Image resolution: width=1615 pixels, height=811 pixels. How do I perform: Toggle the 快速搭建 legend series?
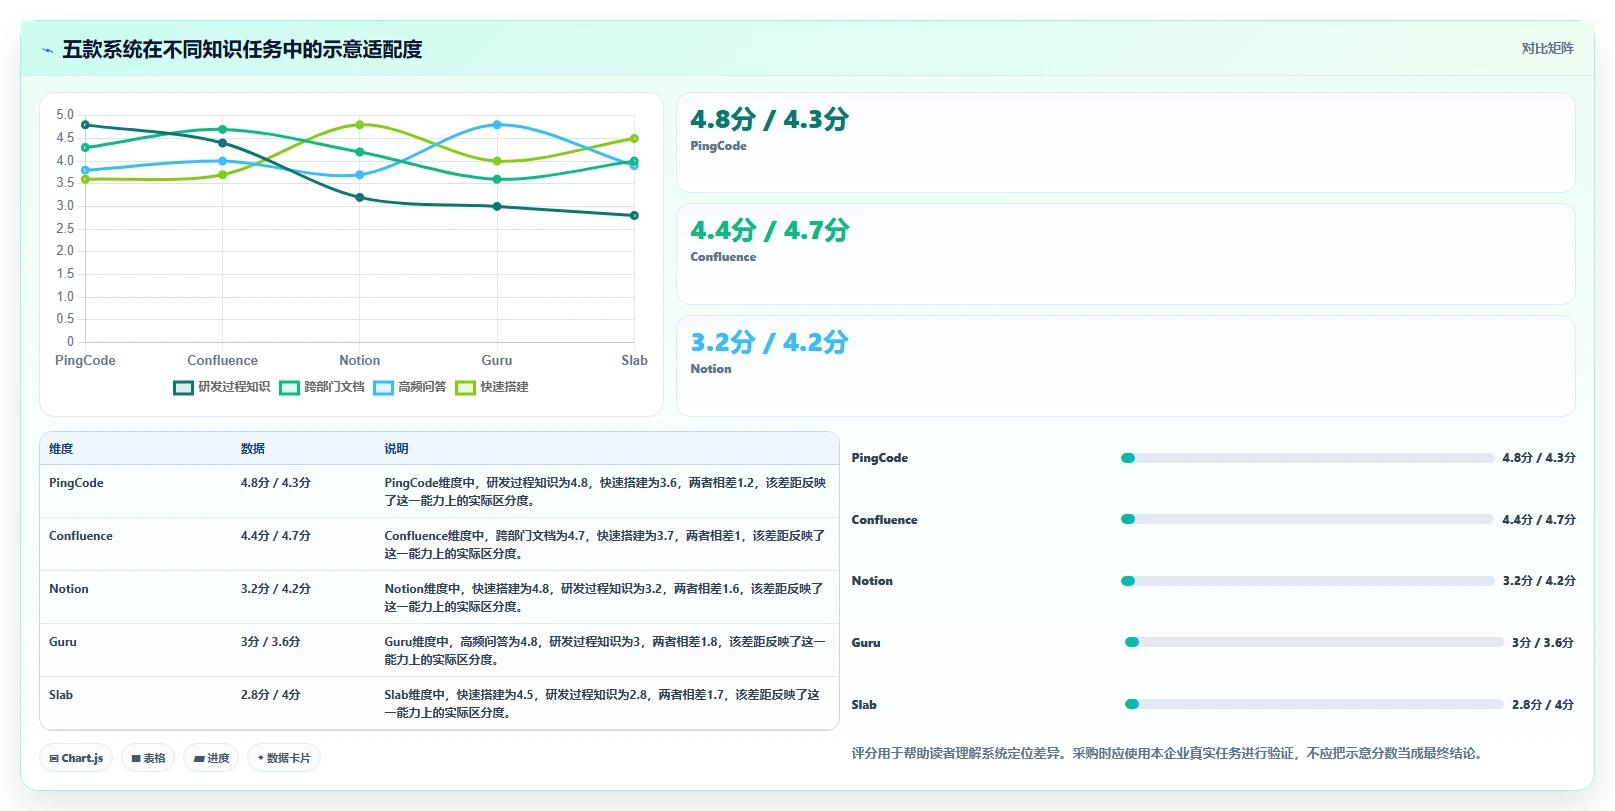(492, 387)
